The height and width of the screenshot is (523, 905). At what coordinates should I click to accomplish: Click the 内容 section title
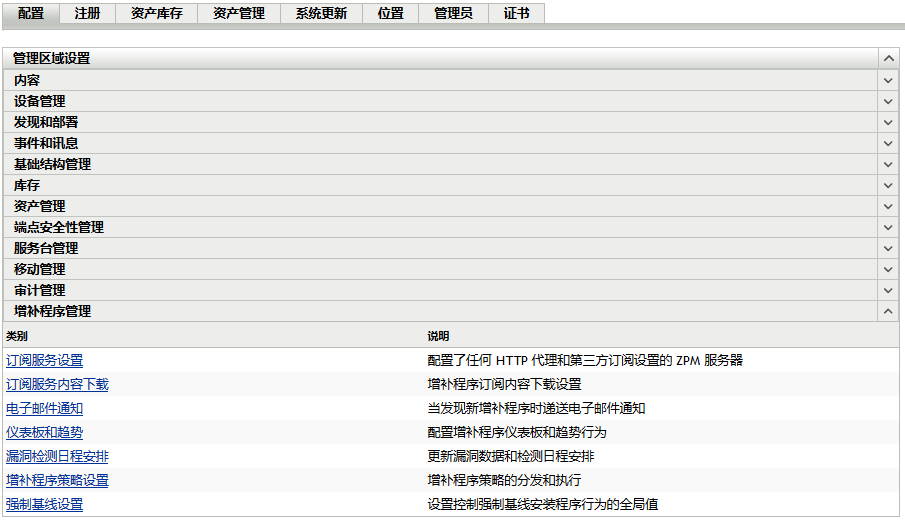[27, 80]
